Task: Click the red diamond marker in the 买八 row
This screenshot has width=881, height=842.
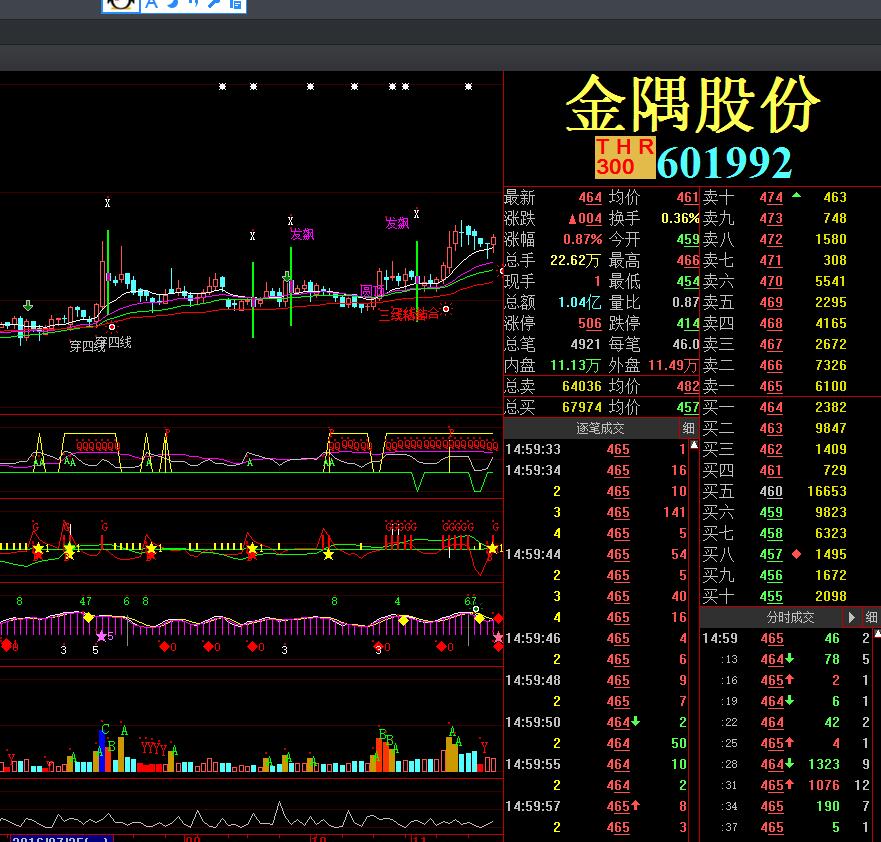Action: tap(796, 554)
